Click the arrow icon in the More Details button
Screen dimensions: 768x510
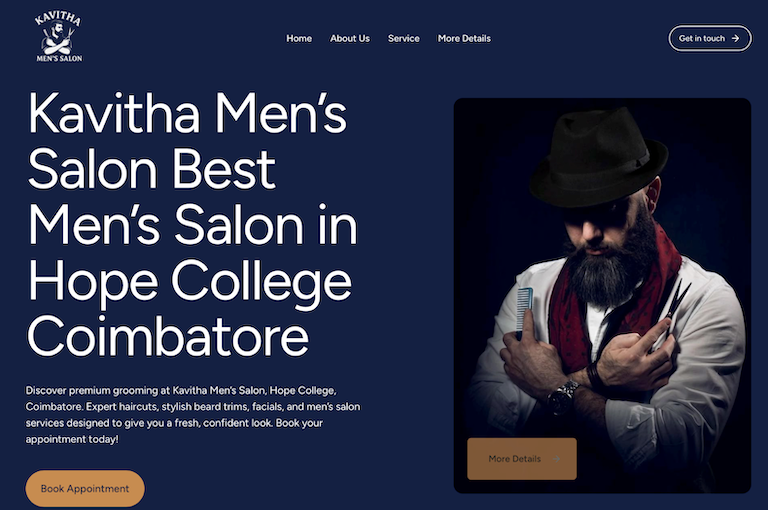click(556, 459)
